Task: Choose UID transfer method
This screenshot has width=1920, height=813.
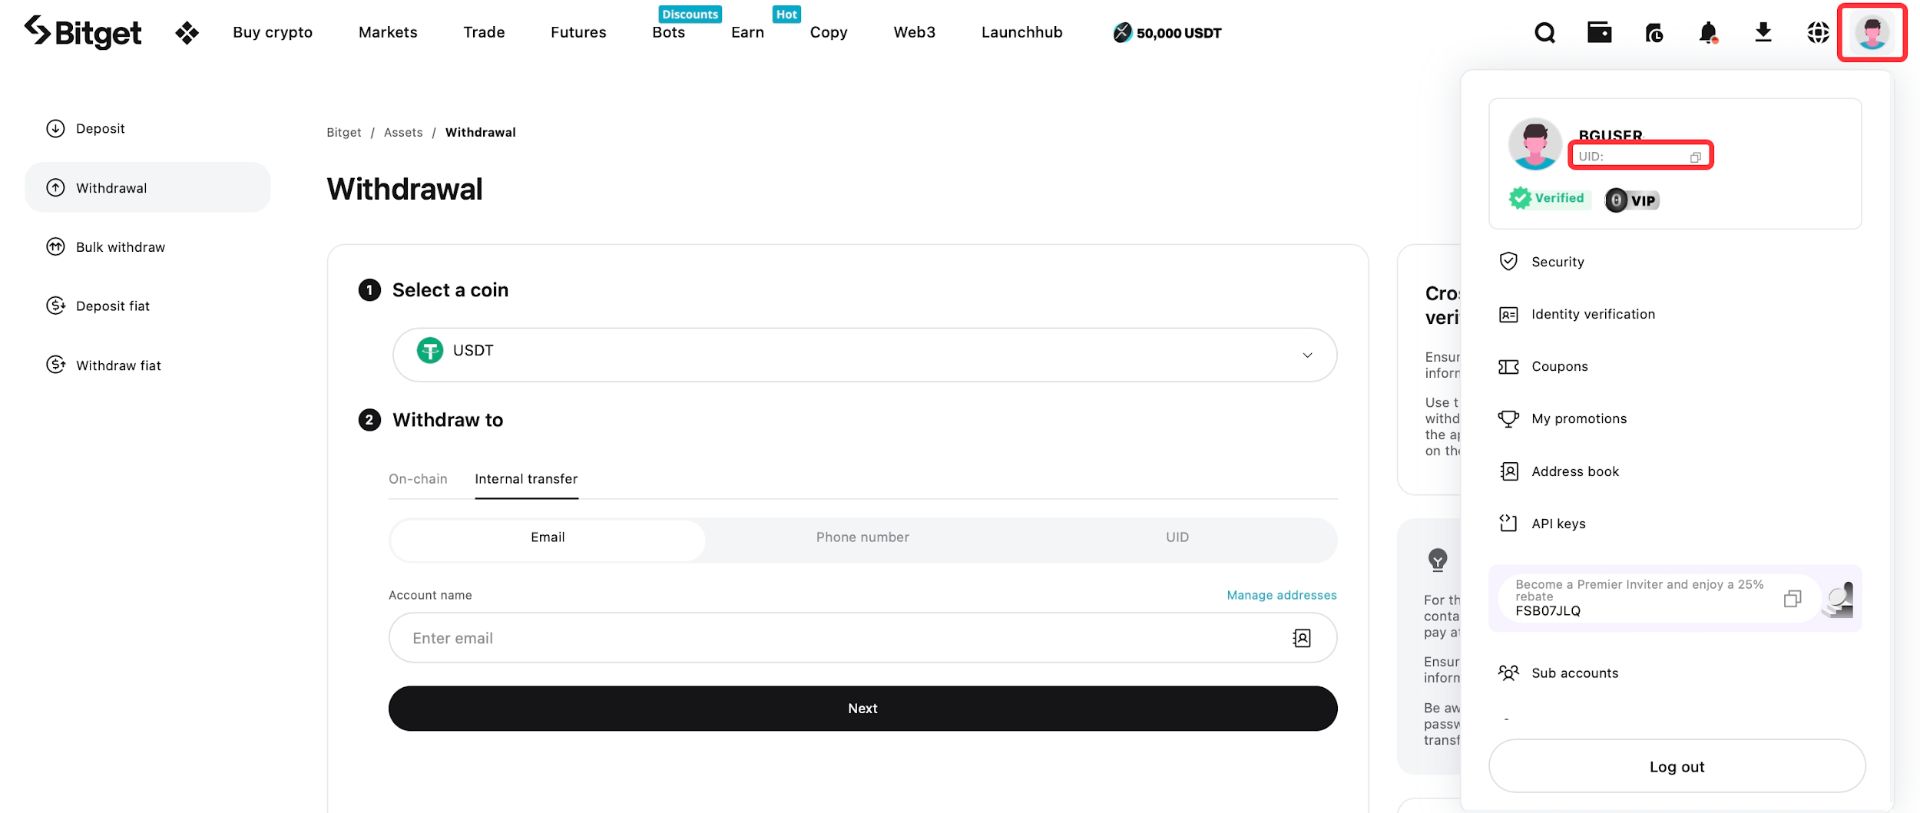Action: click(1177, 538)
